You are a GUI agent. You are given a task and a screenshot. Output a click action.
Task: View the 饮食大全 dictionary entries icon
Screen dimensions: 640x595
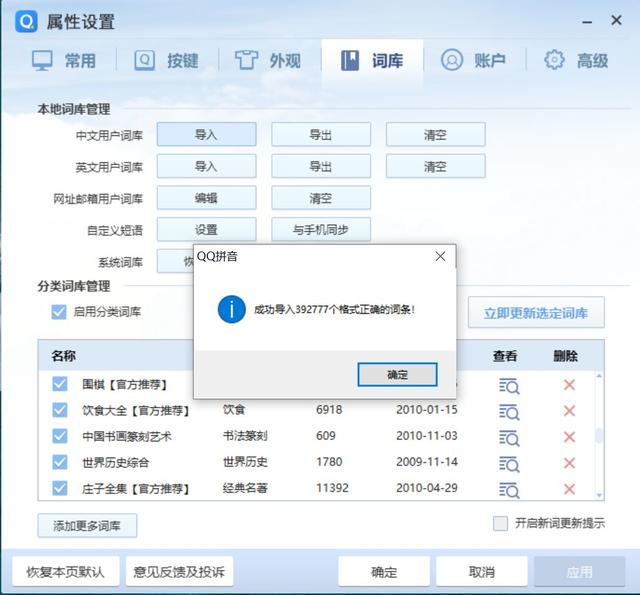coord(509,412)
